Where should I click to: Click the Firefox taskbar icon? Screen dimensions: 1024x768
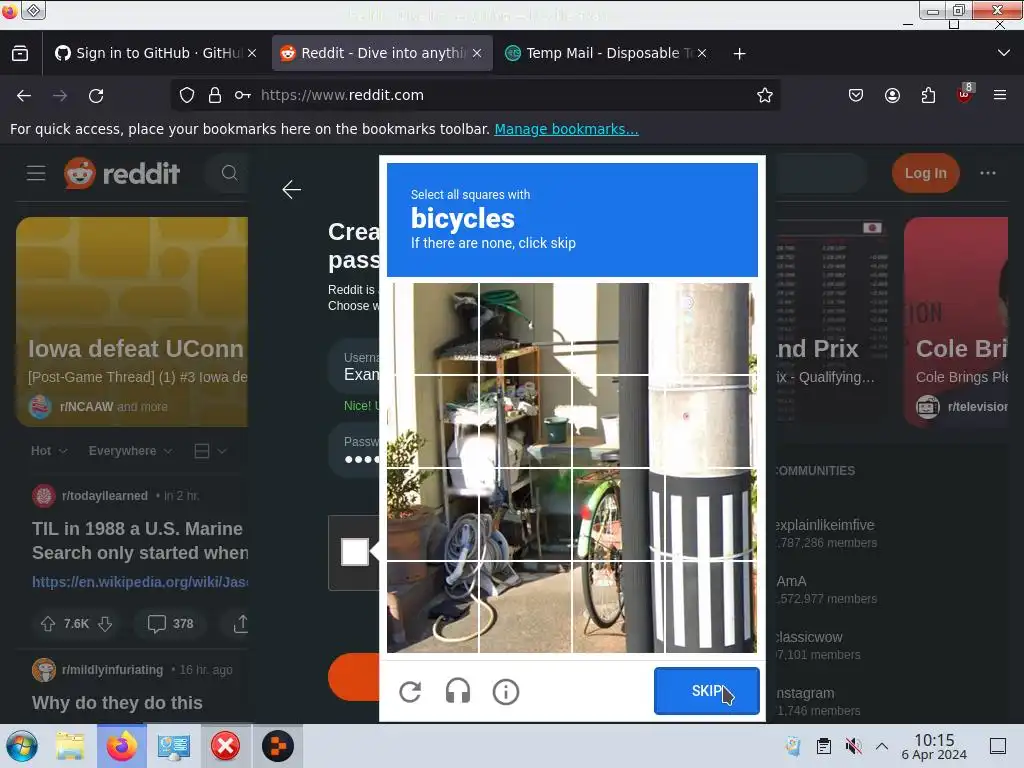[x=122, y=746]
